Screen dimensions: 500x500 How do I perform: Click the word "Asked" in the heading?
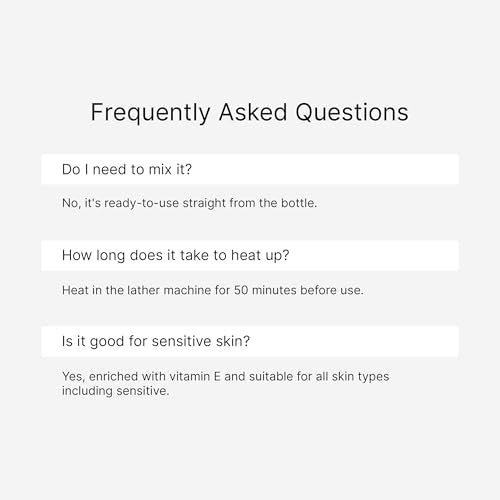(253, 112)
